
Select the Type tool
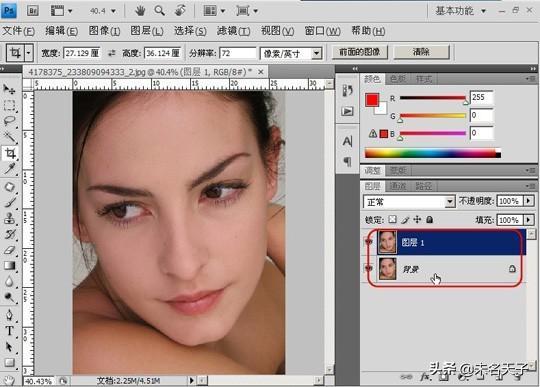[x=9, y=331]
